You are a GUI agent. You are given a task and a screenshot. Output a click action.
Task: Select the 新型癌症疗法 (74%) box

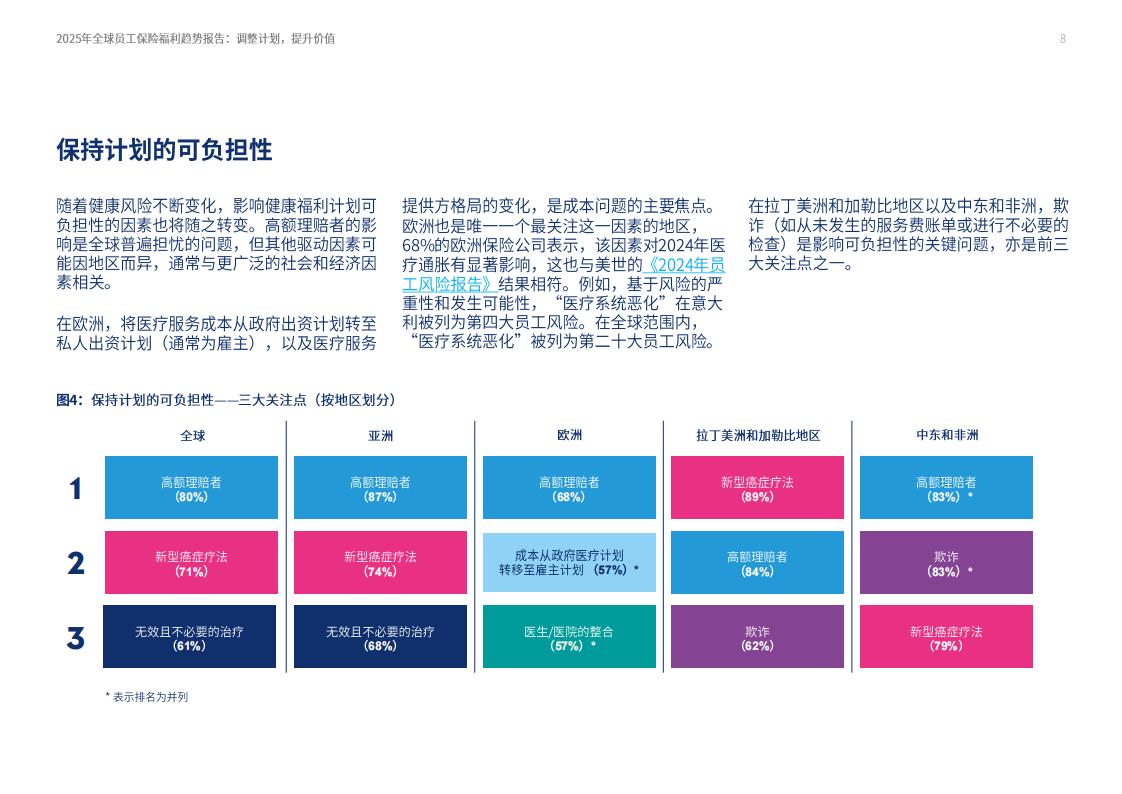tap(380, 562)
